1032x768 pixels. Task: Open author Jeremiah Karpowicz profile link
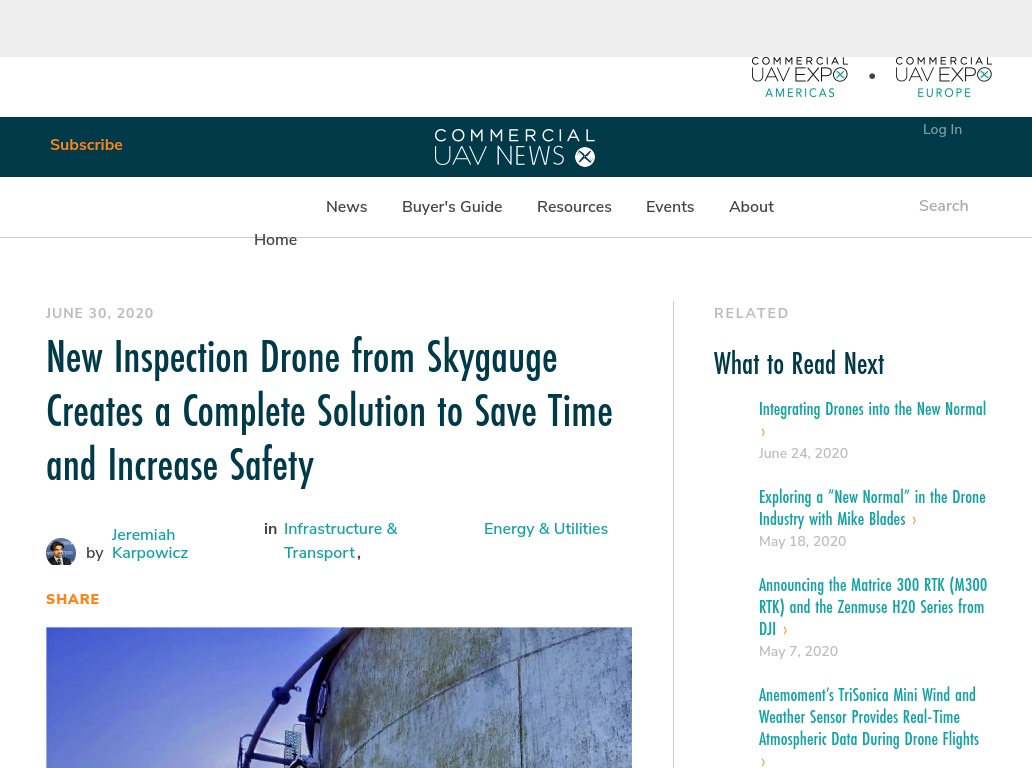pos(149,544)
